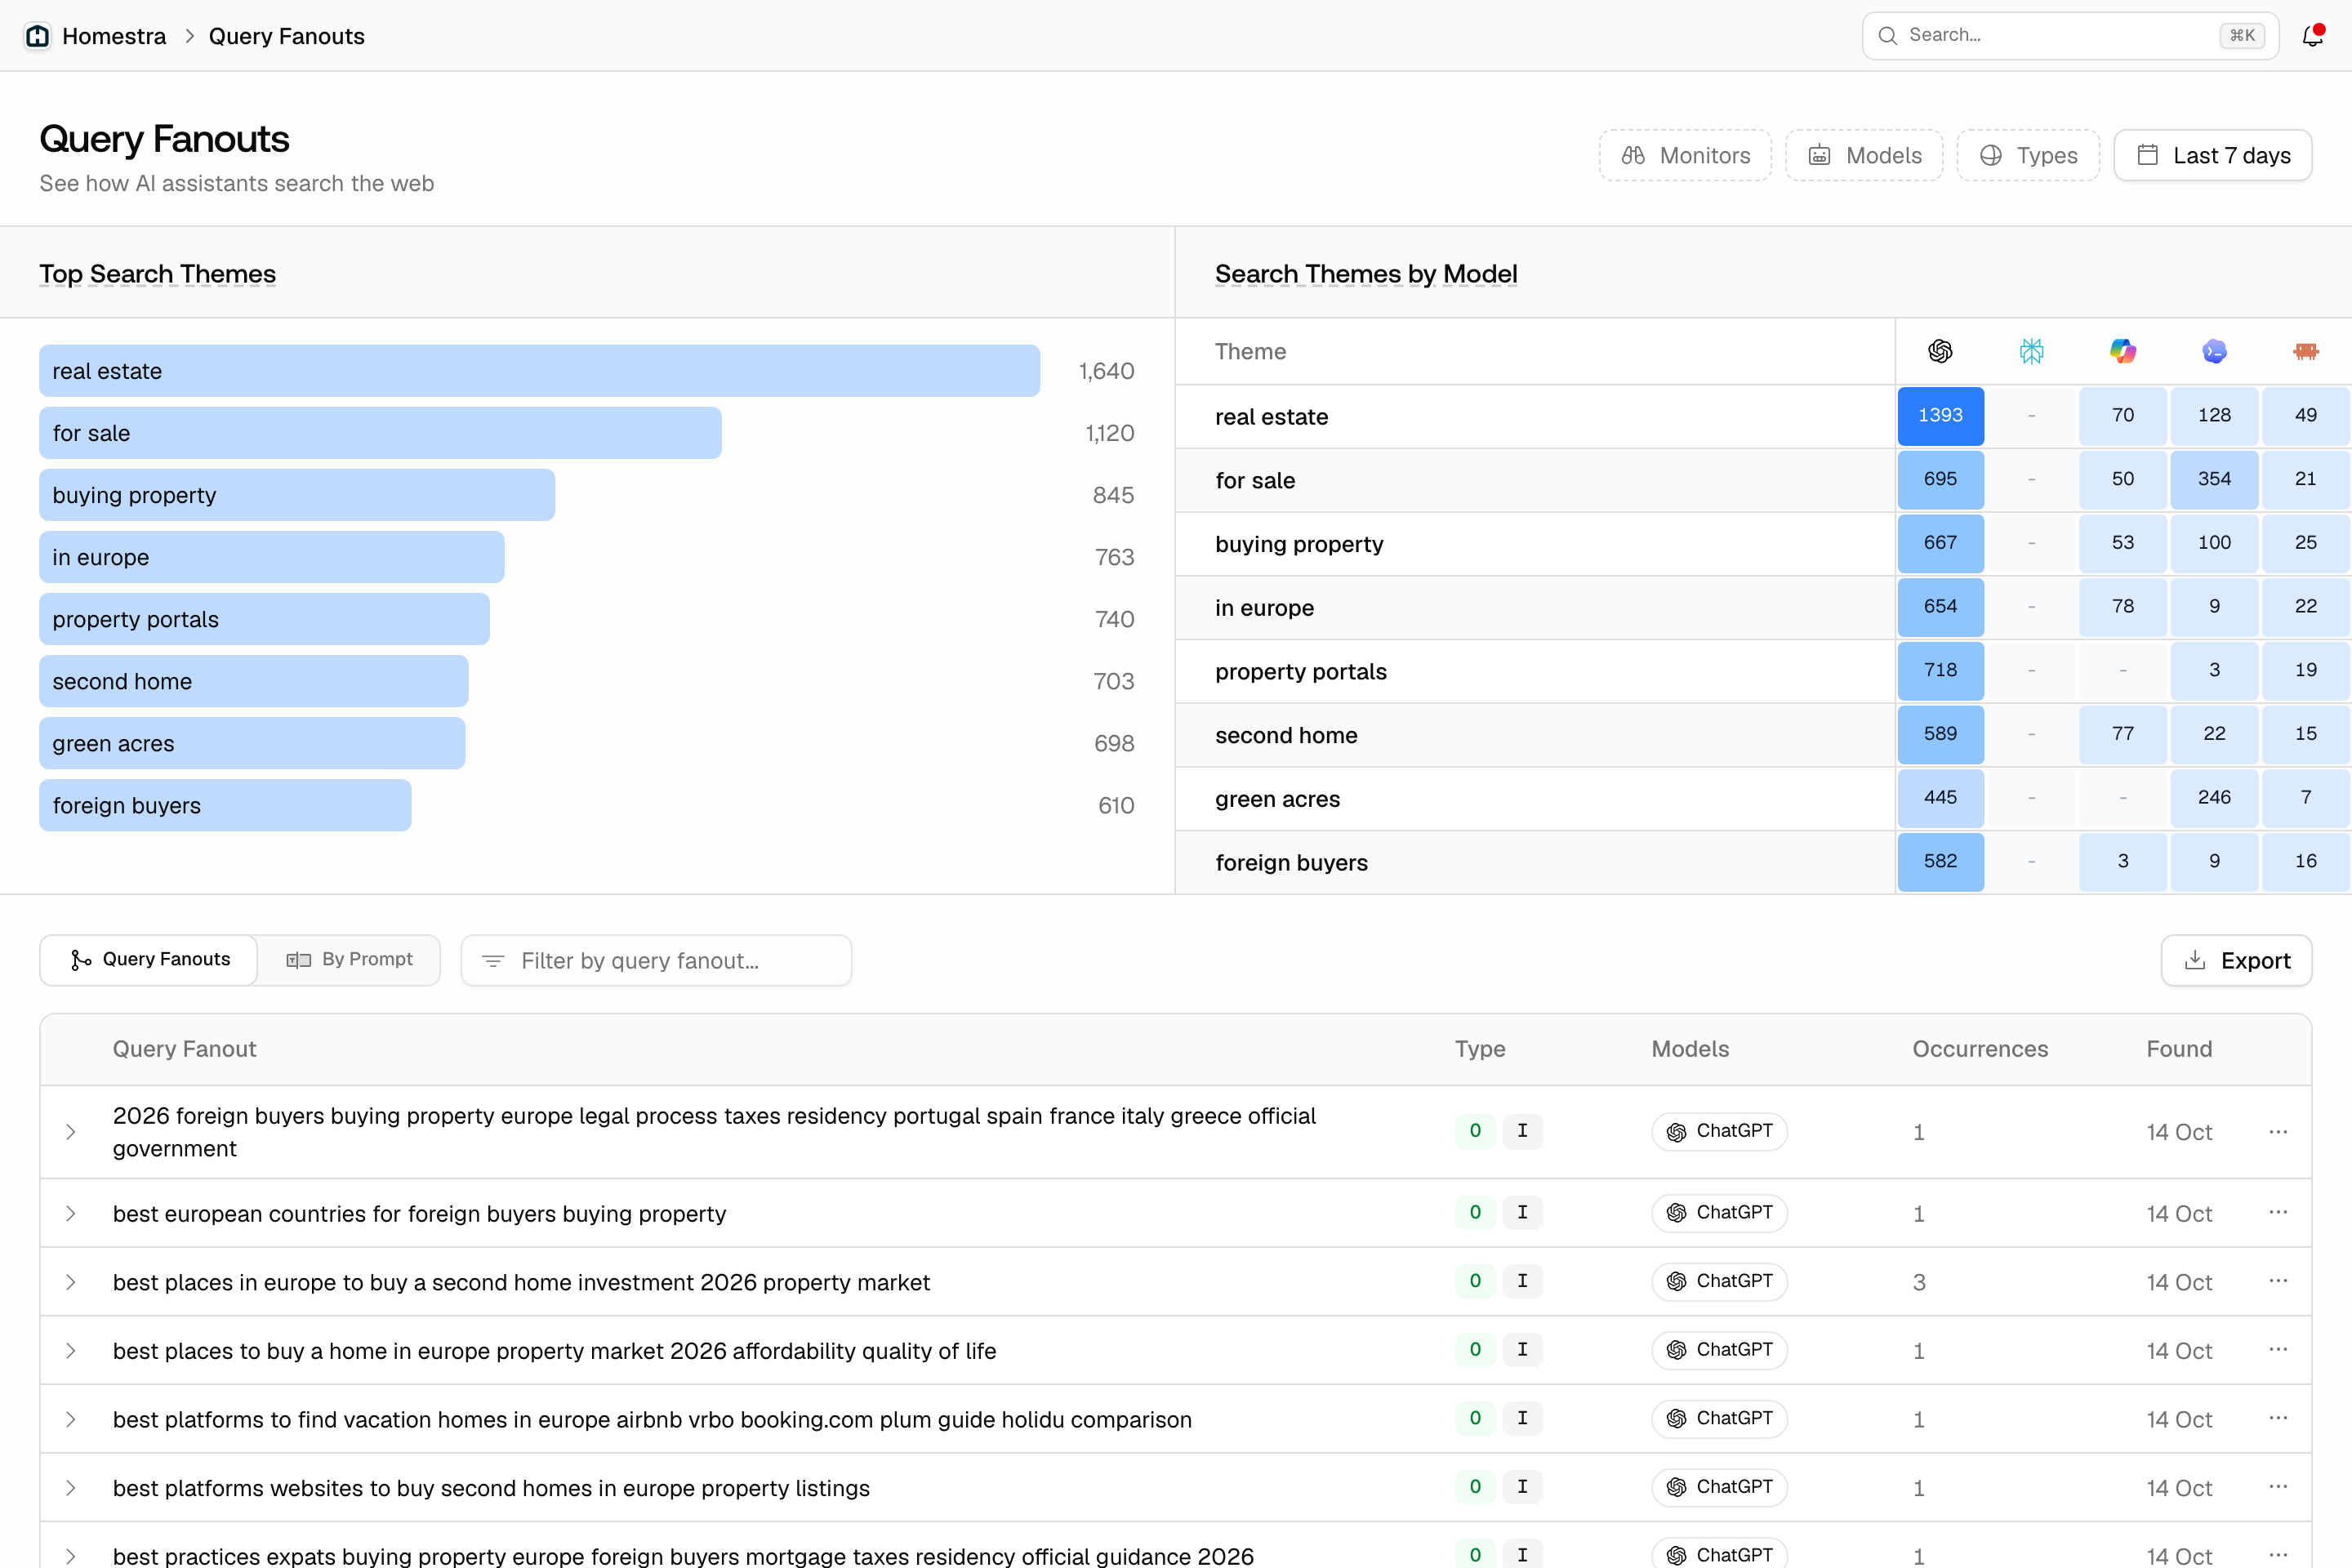This screenshot has height=1568, width=2352.
Task: Open the notifications bell
Action: (x=2312, y=36)
